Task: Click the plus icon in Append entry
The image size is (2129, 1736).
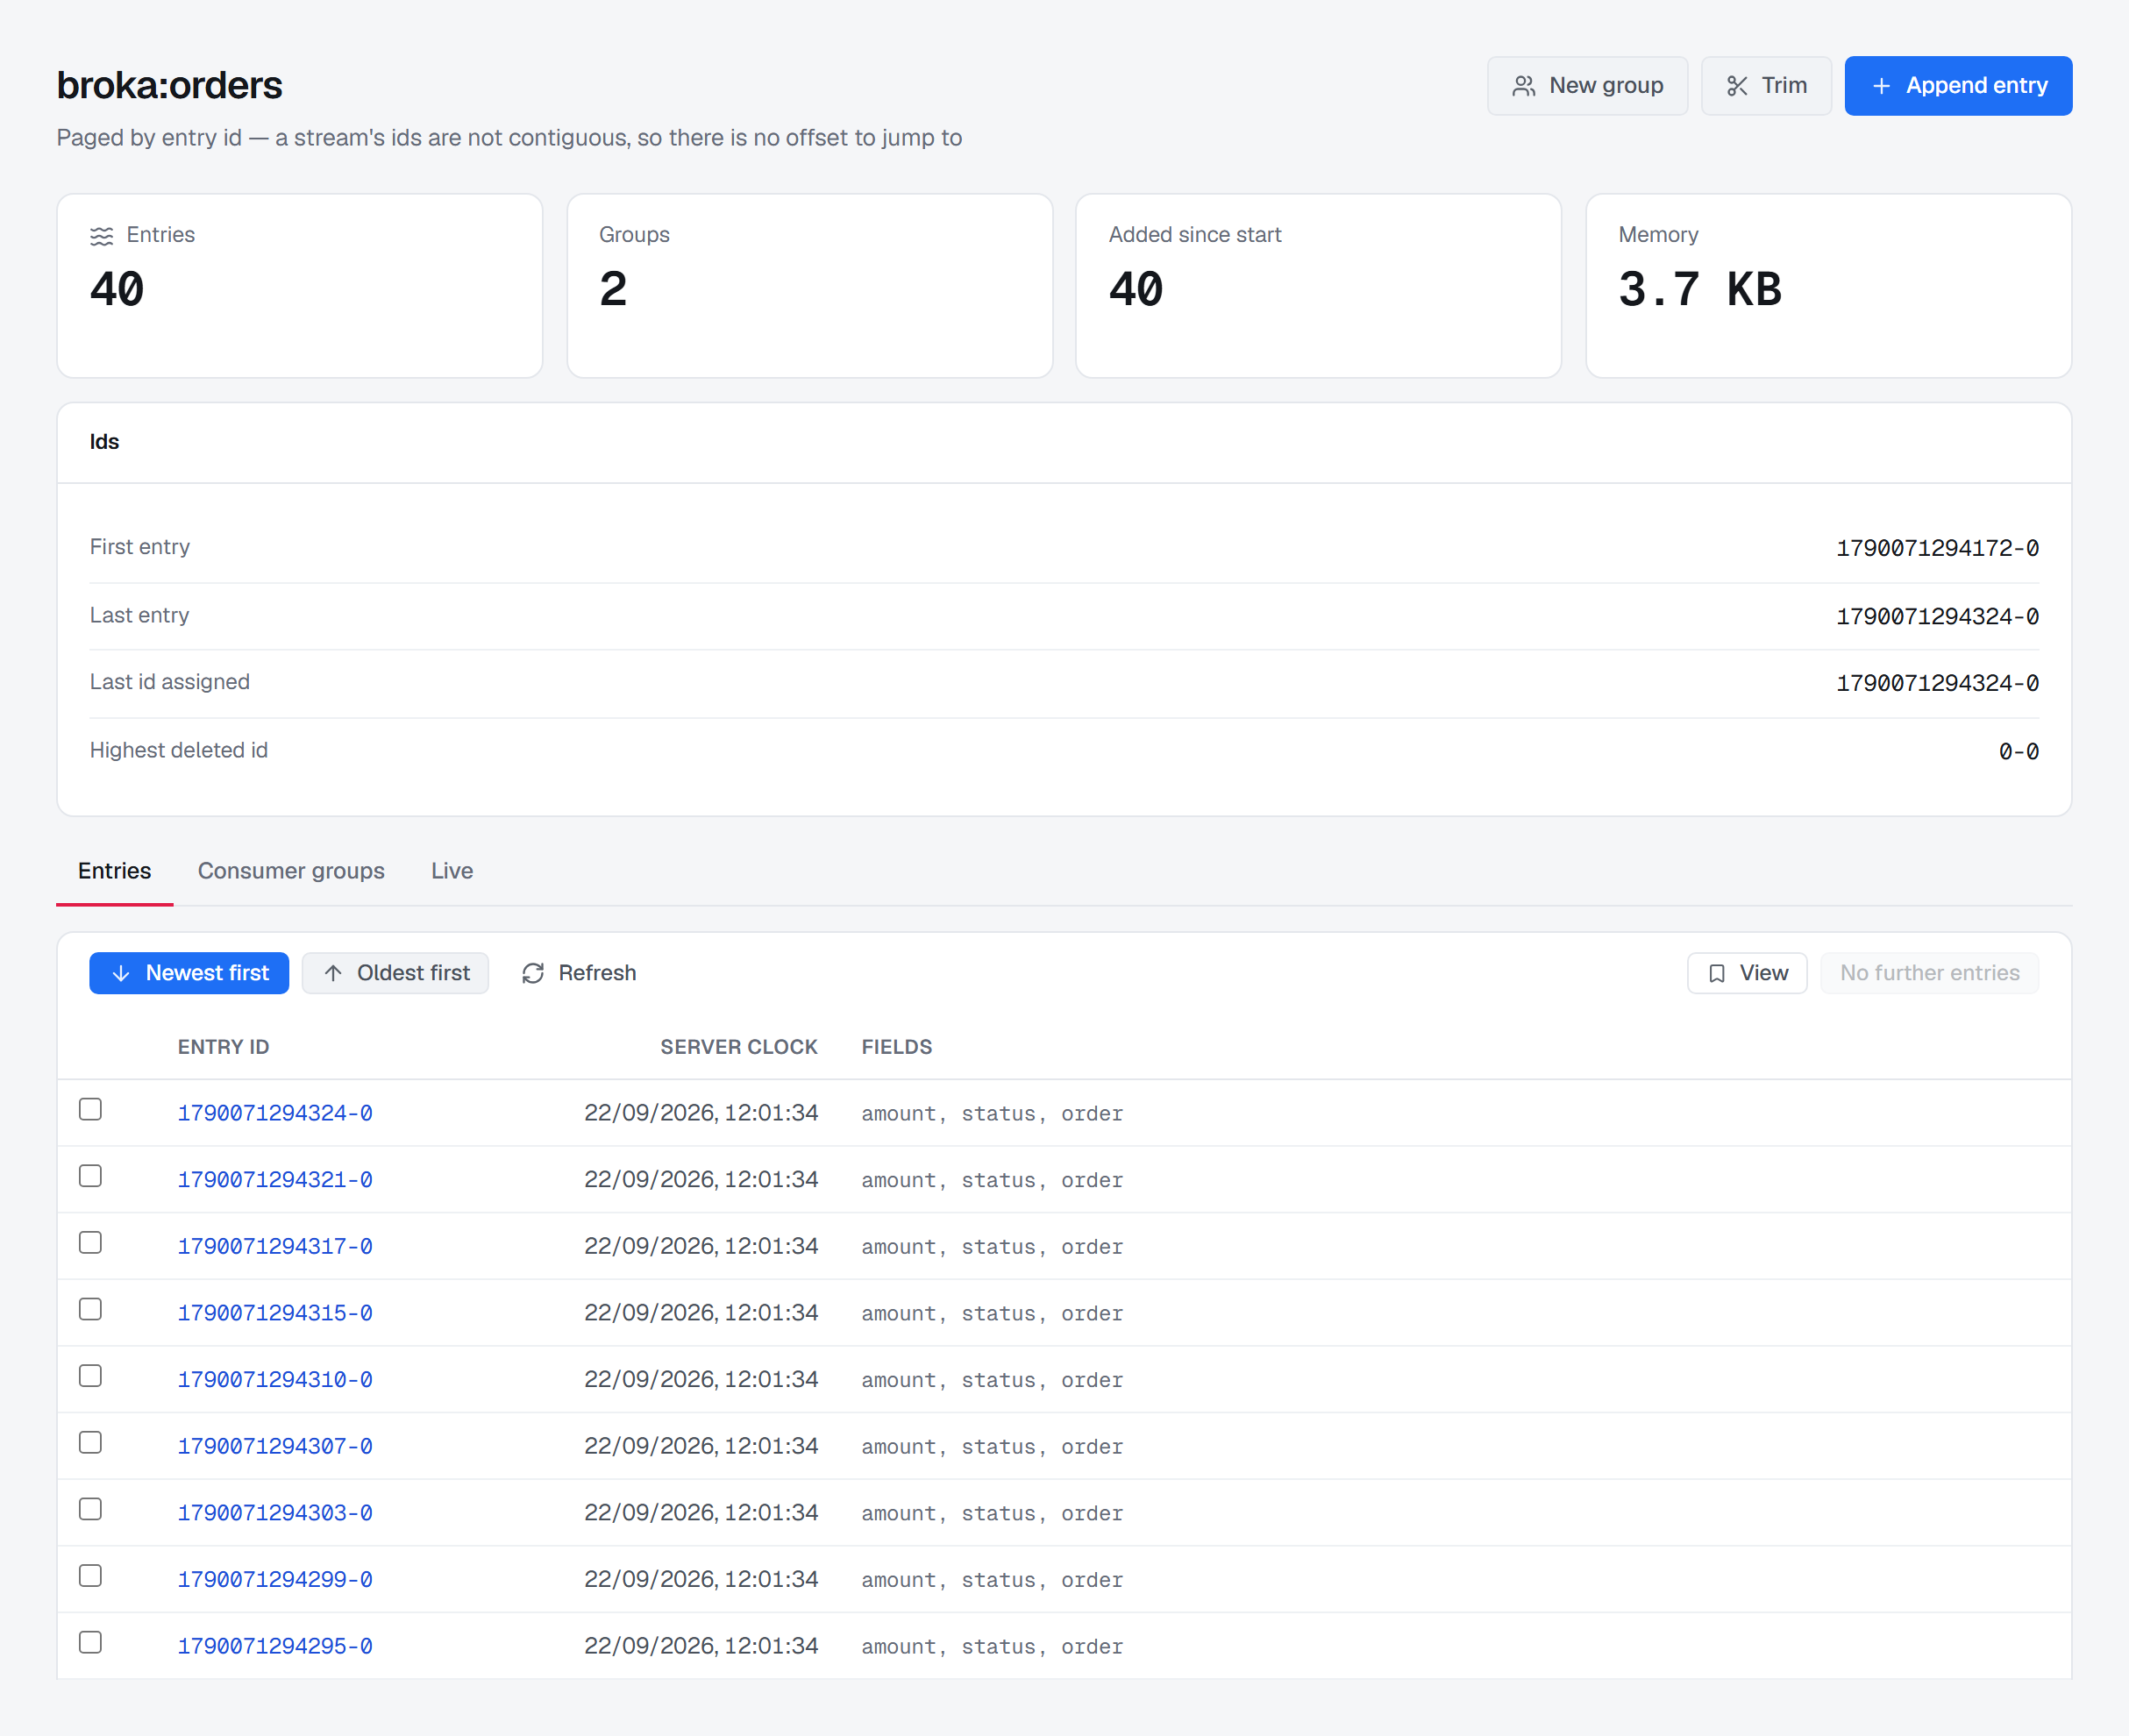Action: coord(1880,86)
